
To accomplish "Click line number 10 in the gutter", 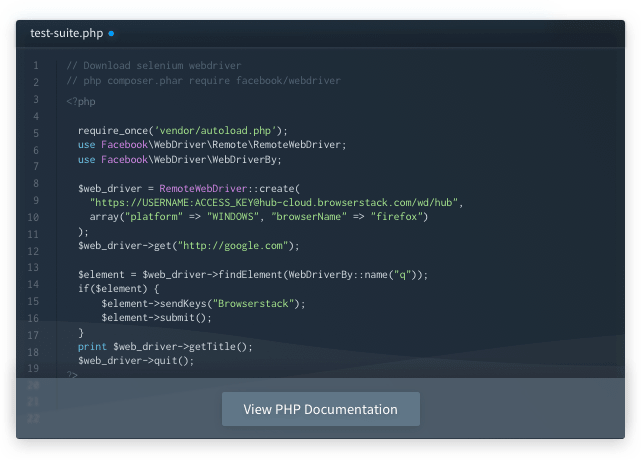I will [33, 217].
